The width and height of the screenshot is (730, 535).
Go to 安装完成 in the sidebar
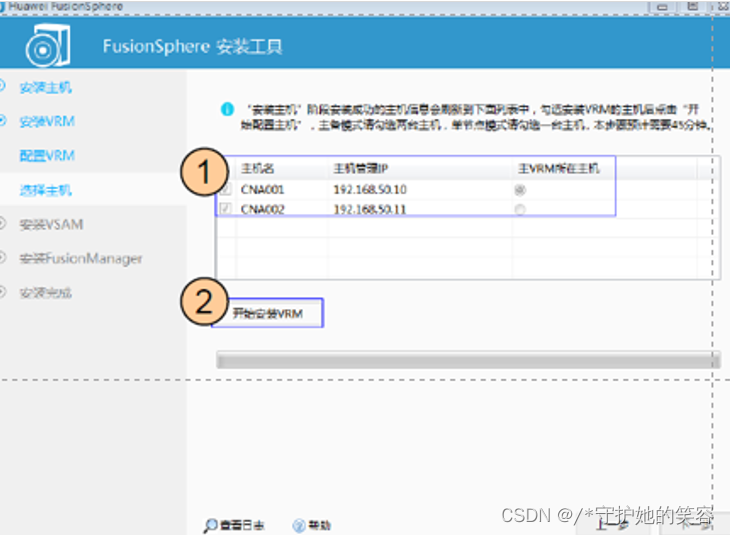click(x=46, y=293)
